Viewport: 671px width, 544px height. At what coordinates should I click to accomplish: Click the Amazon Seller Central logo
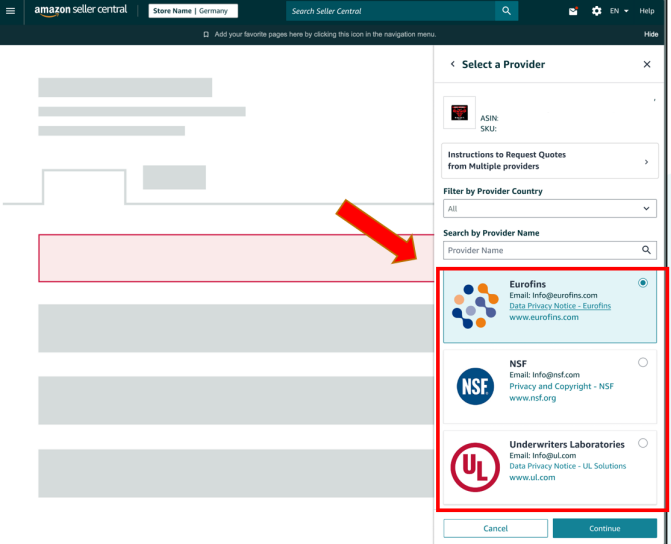(81, 10)
